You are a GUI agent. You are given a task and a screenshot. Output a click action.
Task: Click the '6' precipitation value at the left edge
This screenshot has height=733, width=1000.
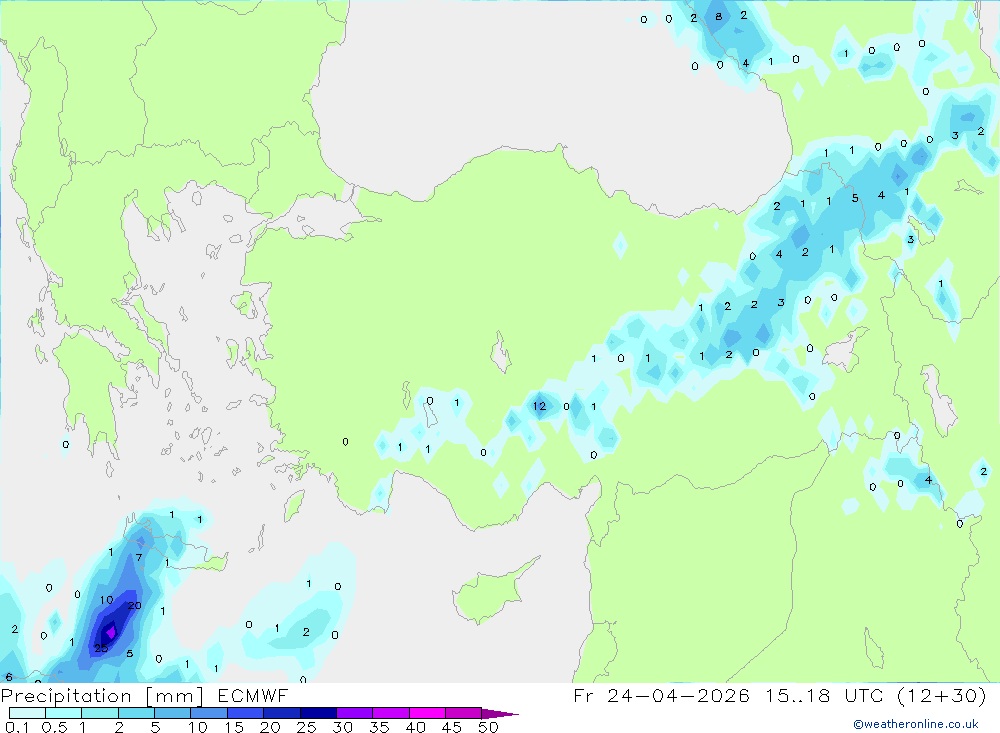point(9,677)
